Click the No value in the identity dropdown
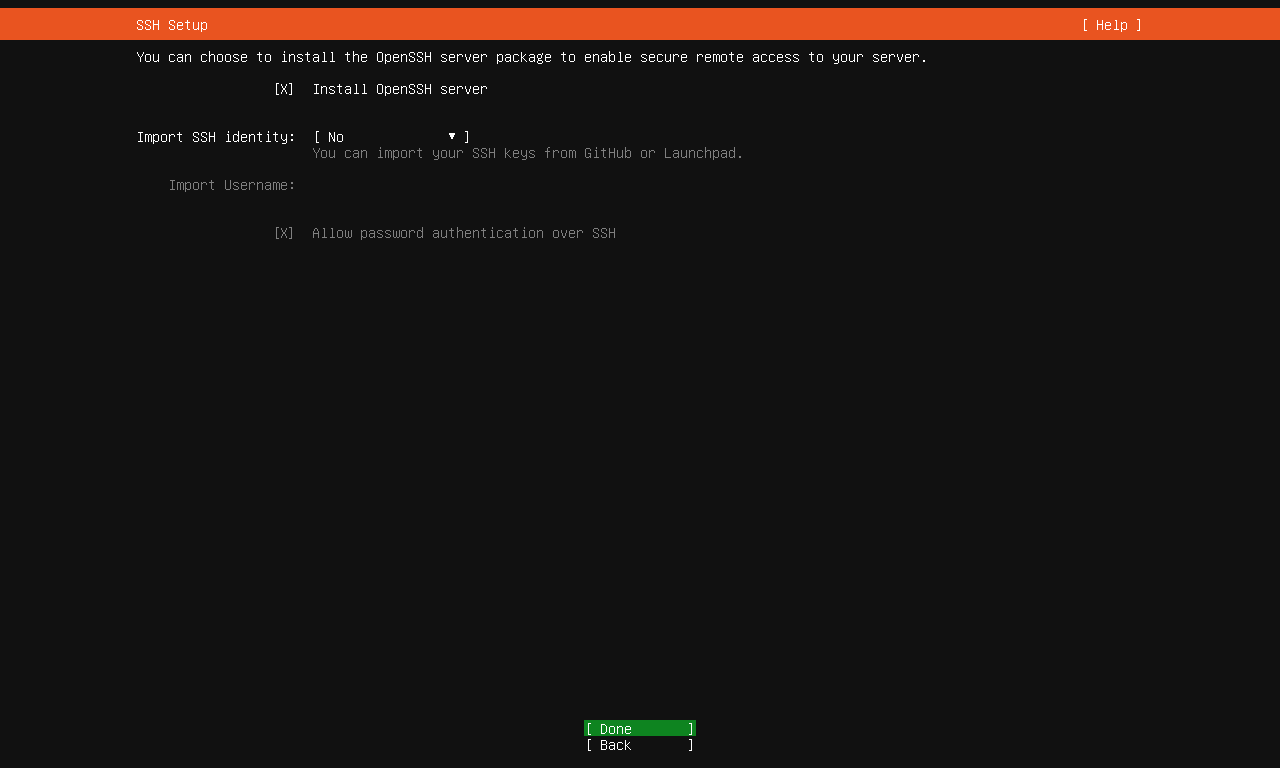The width and height of the screenshot is (1280, 768). [335, 137]
